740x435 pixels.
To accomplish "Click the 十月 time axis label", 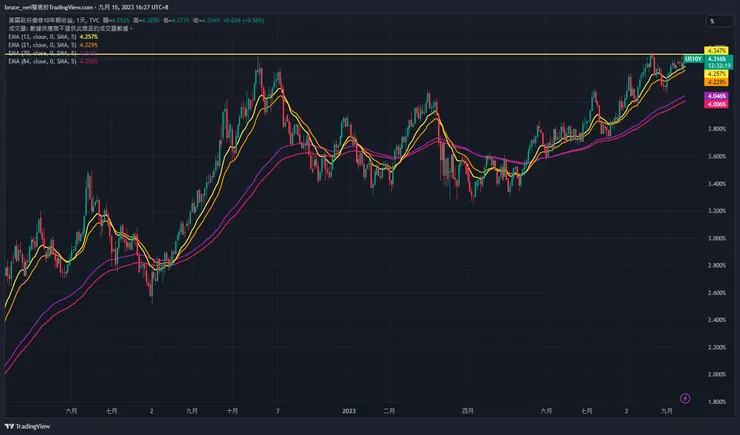I will click(232, 411).
